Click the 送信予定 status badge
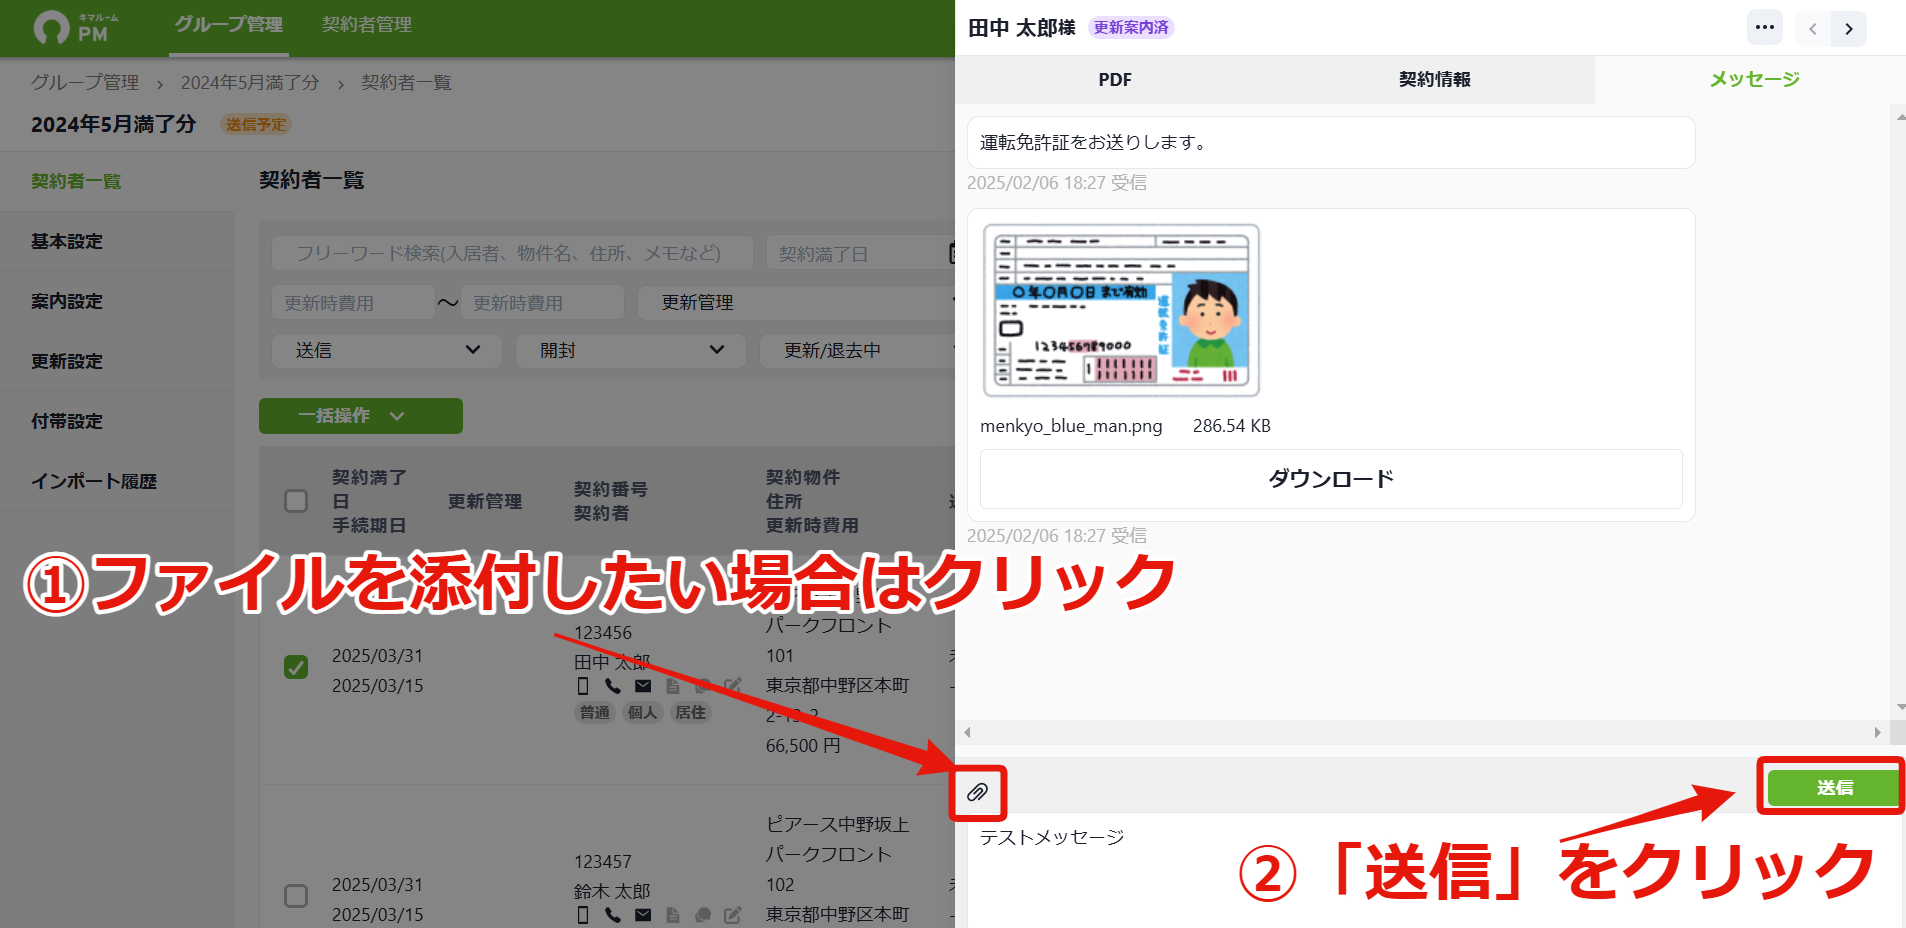The height and width of the screenshot is (928, 1906). (x=256, y=125)
